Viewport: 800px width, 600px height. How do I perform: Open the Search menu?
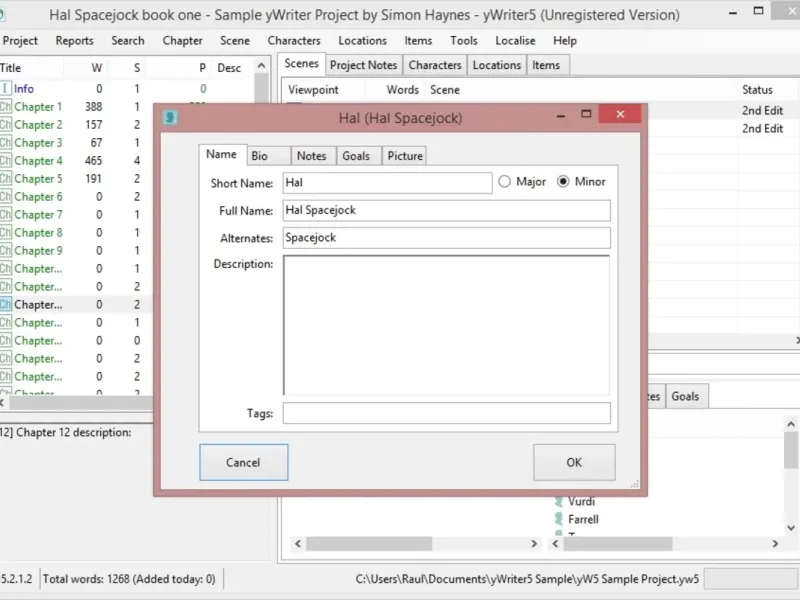pos(128,41)
